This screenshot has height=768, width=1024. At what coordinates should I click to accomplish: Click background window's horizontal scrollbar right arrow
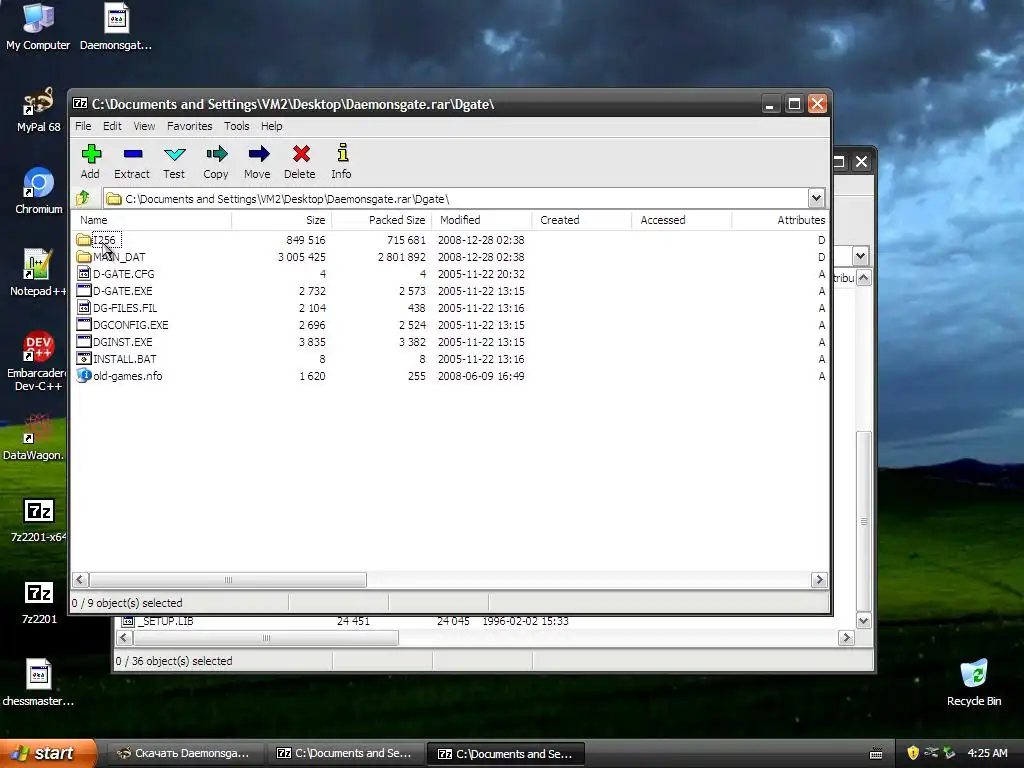(846, 638)
